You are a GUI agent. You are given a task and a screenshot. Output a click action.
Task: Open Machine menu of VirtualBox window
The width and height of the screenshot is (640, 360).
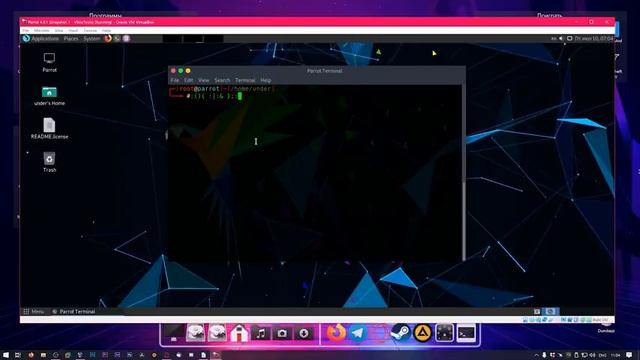tap(42, 31)
